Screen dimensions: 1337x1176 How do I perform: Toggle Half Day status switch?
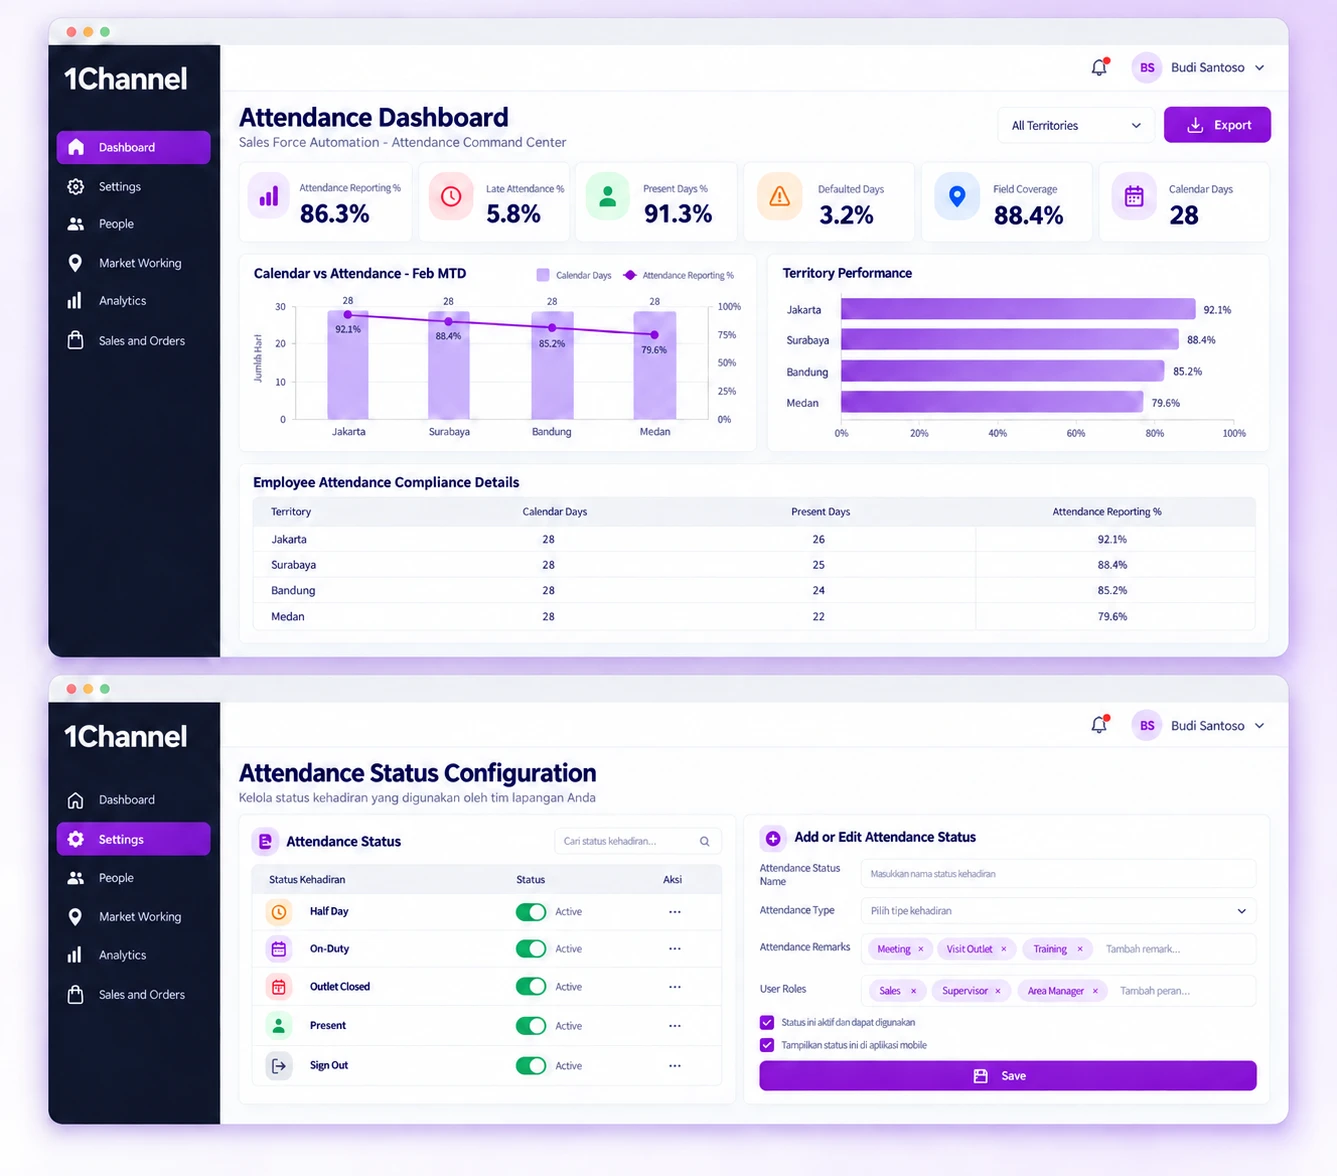pyautogui.click(x=531, y=912)
